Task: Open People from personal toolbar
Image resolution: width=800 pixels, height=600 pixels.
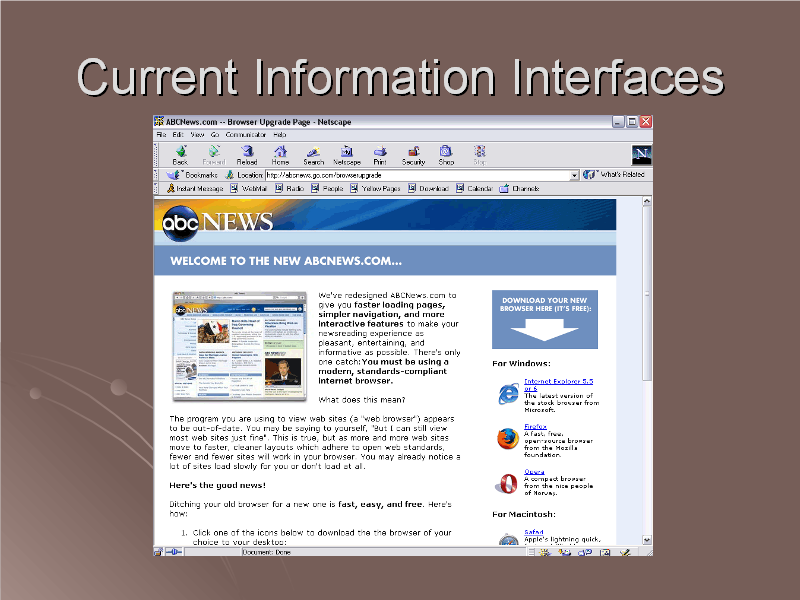Action: pos(327,188)
